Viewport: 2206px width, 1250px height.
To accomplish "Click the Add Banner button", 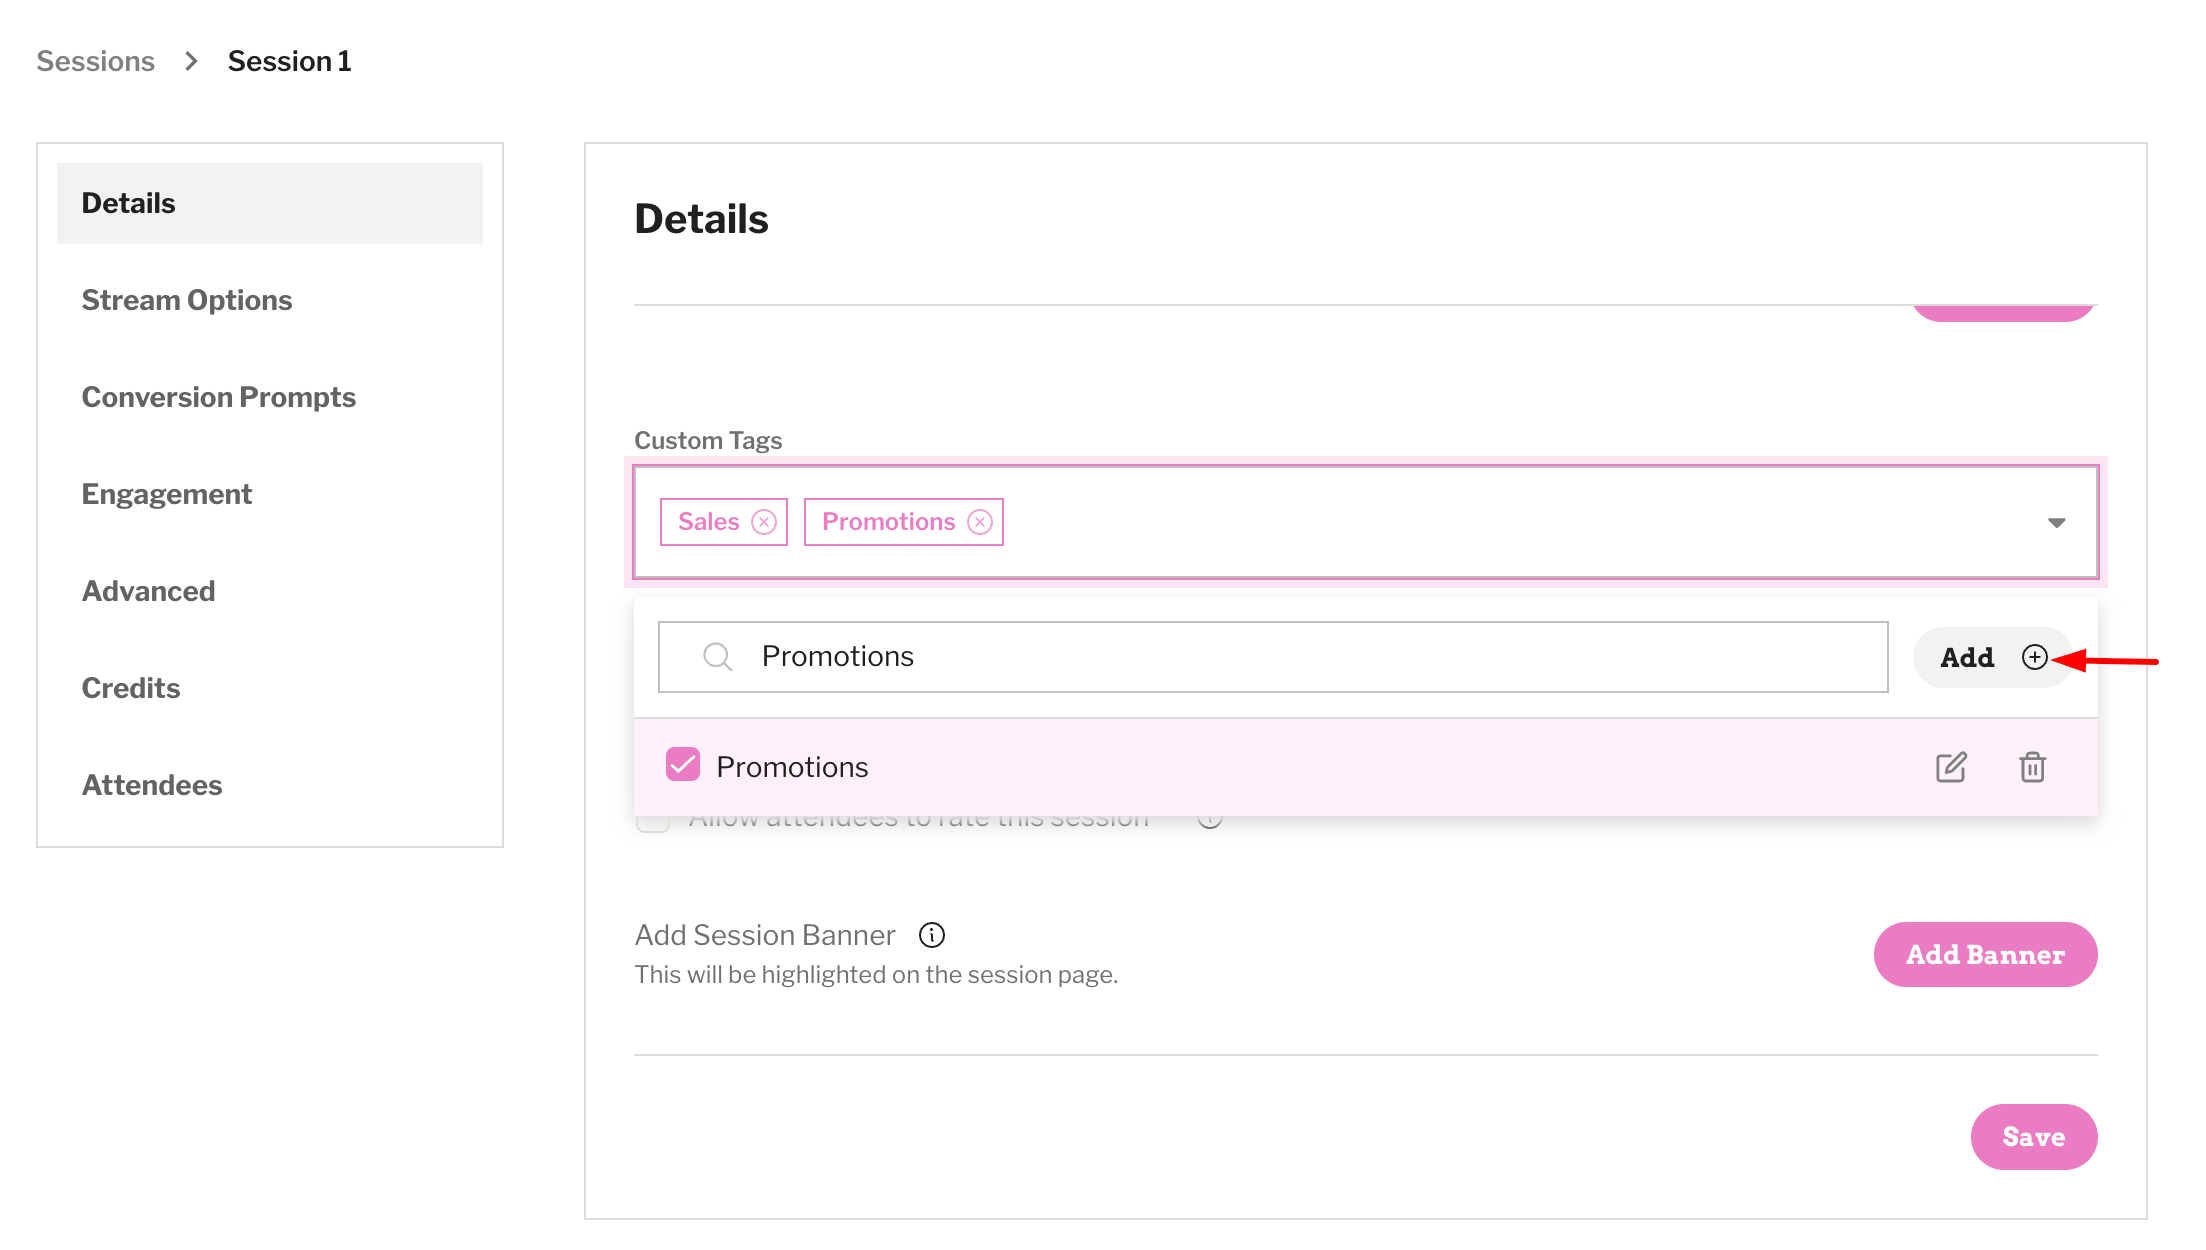I will 1985,955.
